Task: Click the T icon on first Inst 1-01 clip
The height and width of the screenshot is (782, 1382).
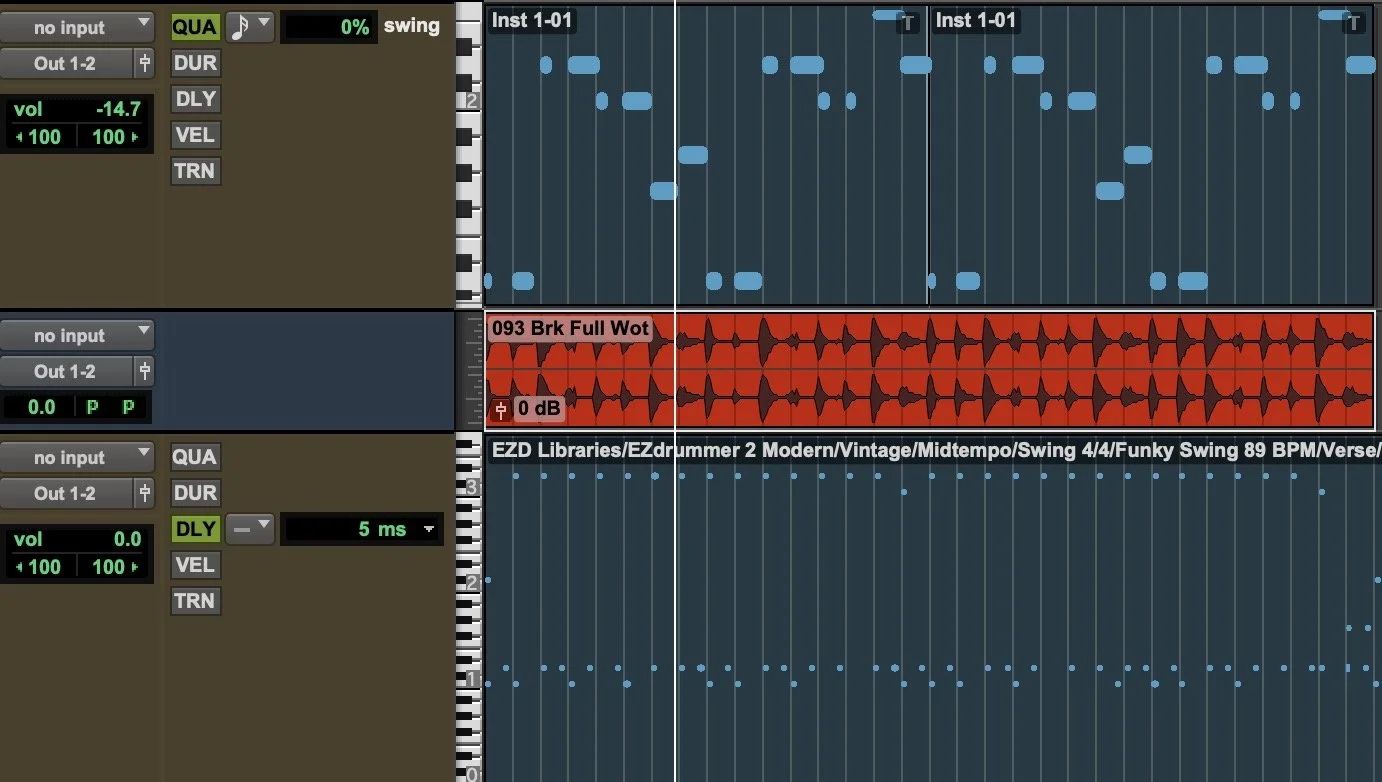Action: (x=906, y=20)
